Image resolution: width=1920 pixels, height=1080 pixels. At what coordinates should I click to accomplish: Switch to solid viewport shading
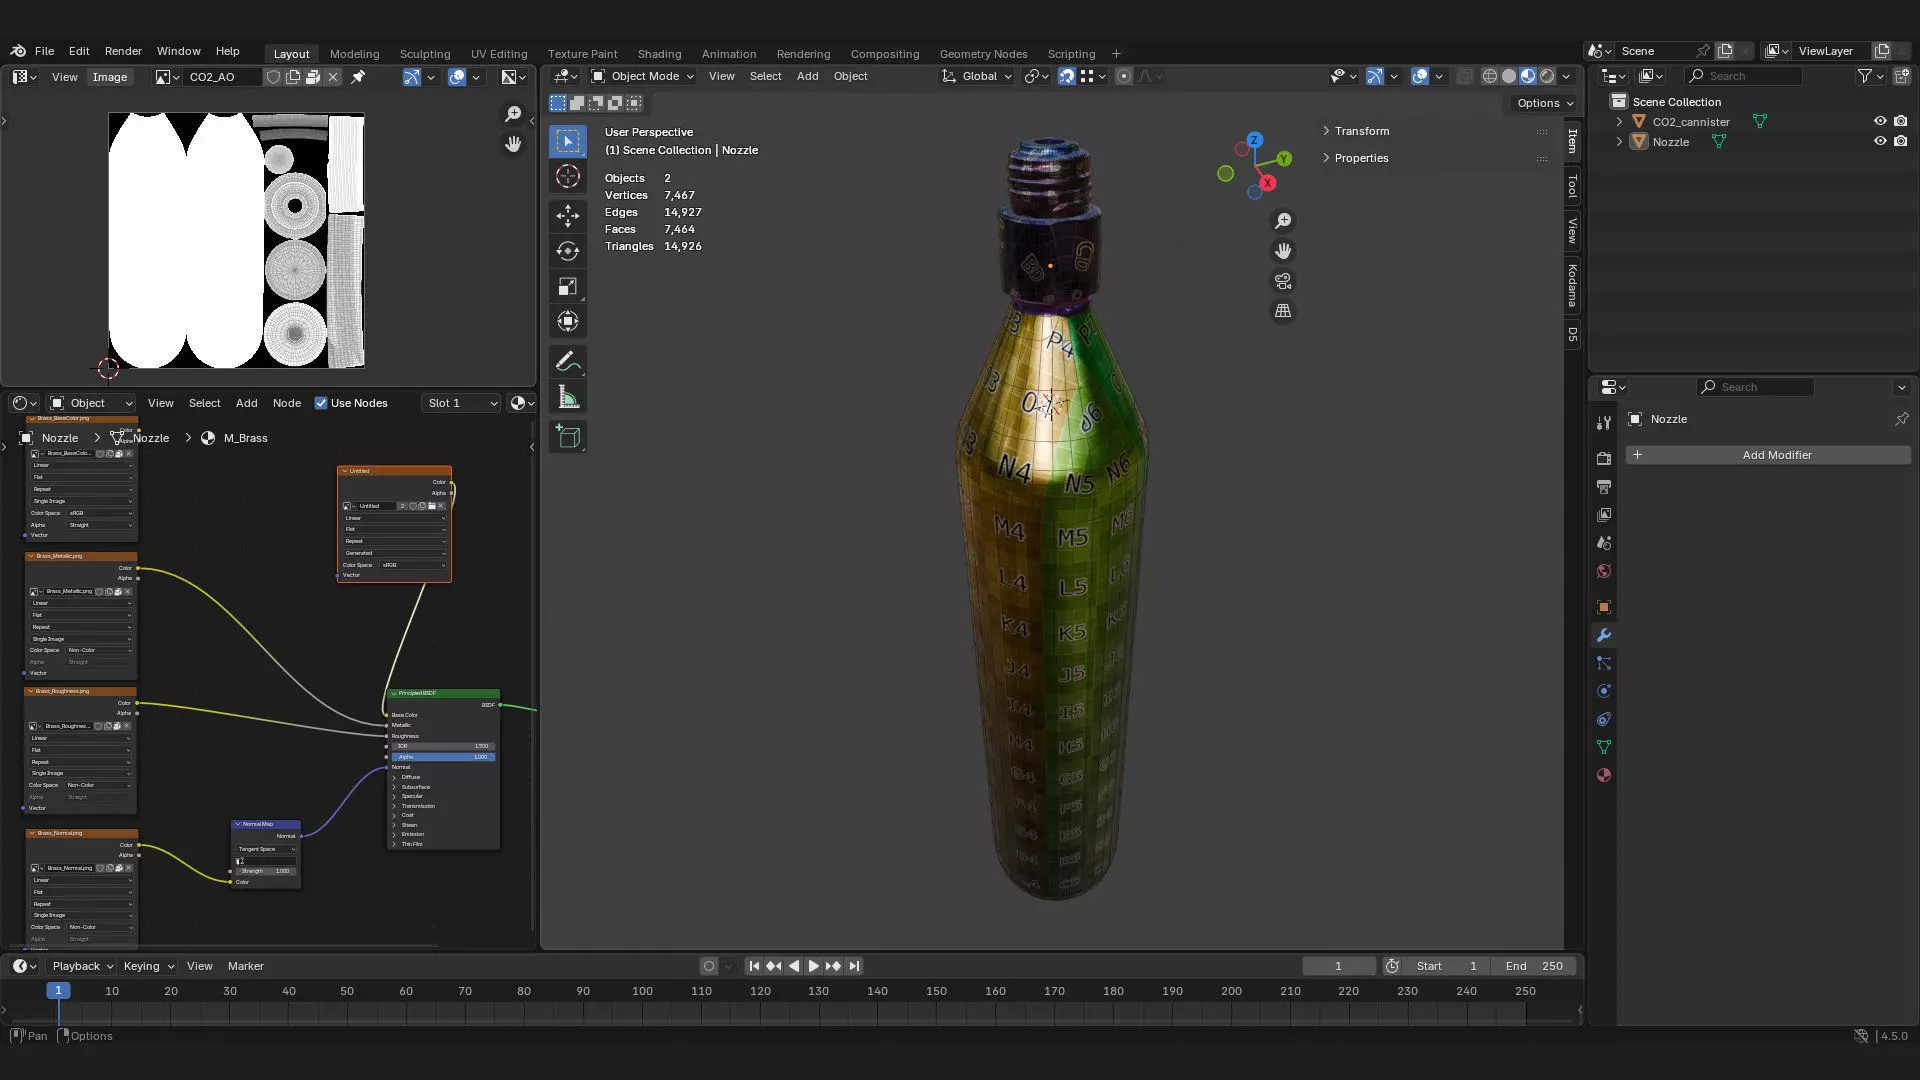1509,76
